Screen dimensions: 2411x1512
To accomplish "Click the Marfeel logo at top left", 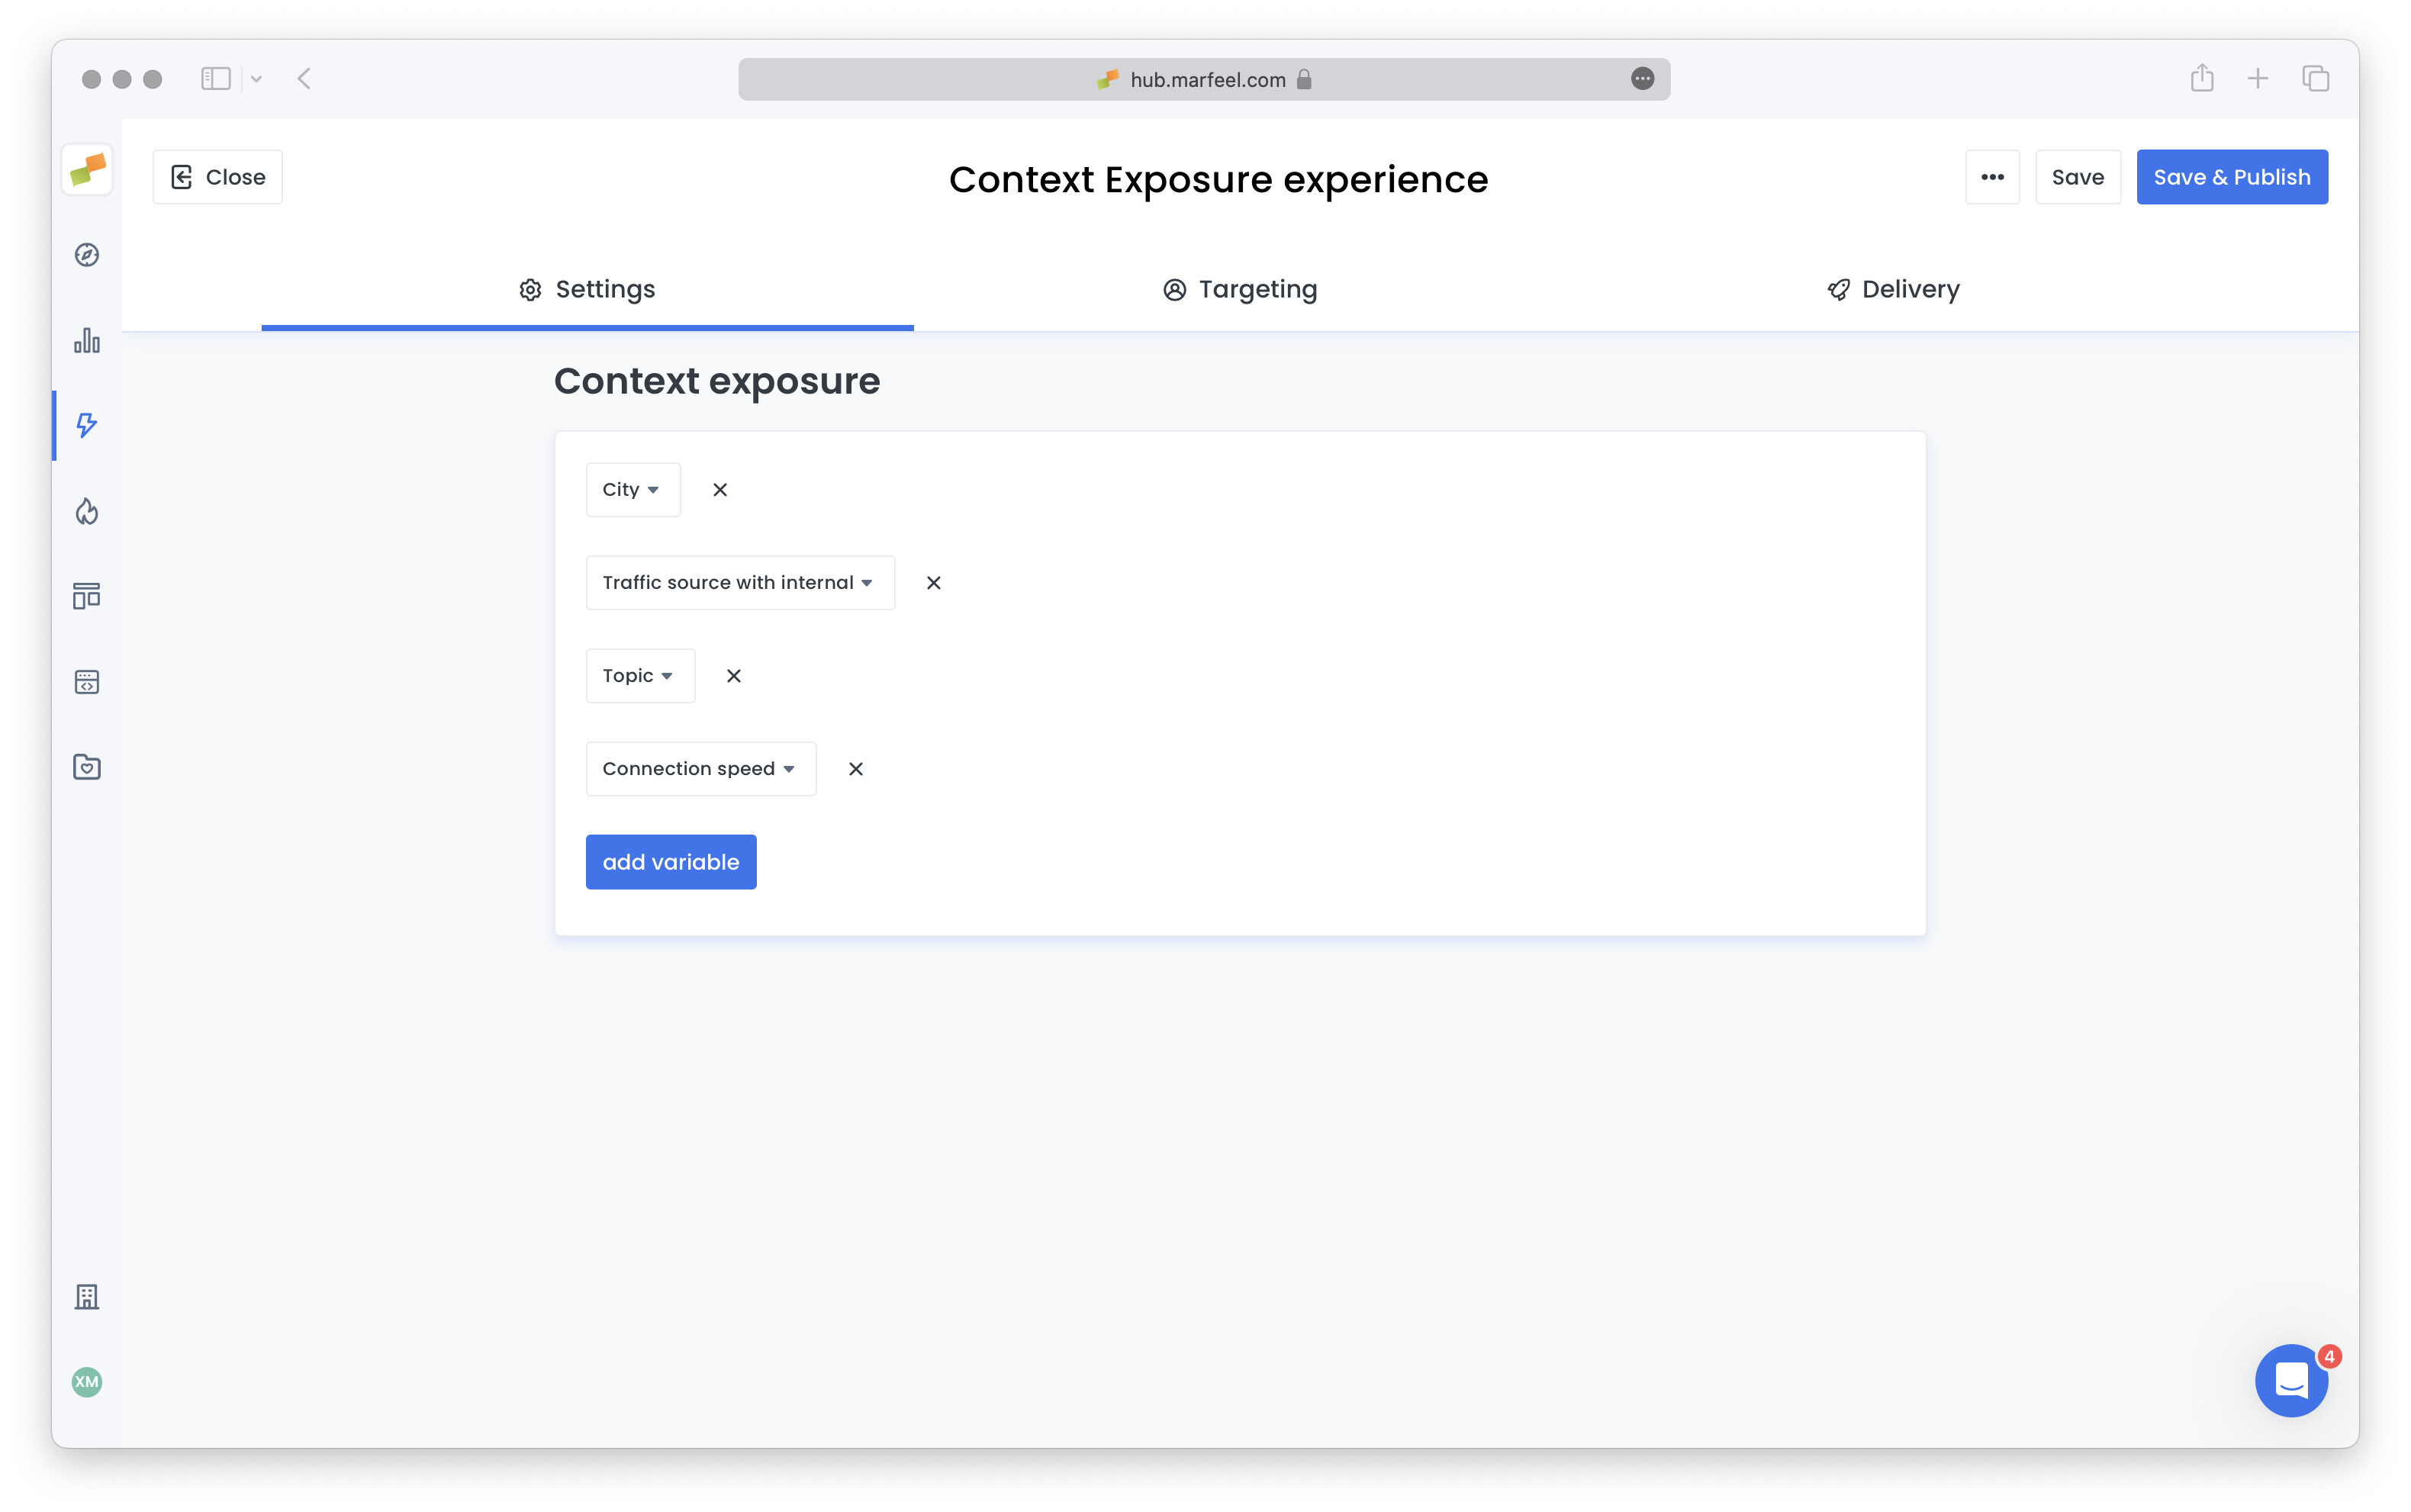I will tap(86, 170).
